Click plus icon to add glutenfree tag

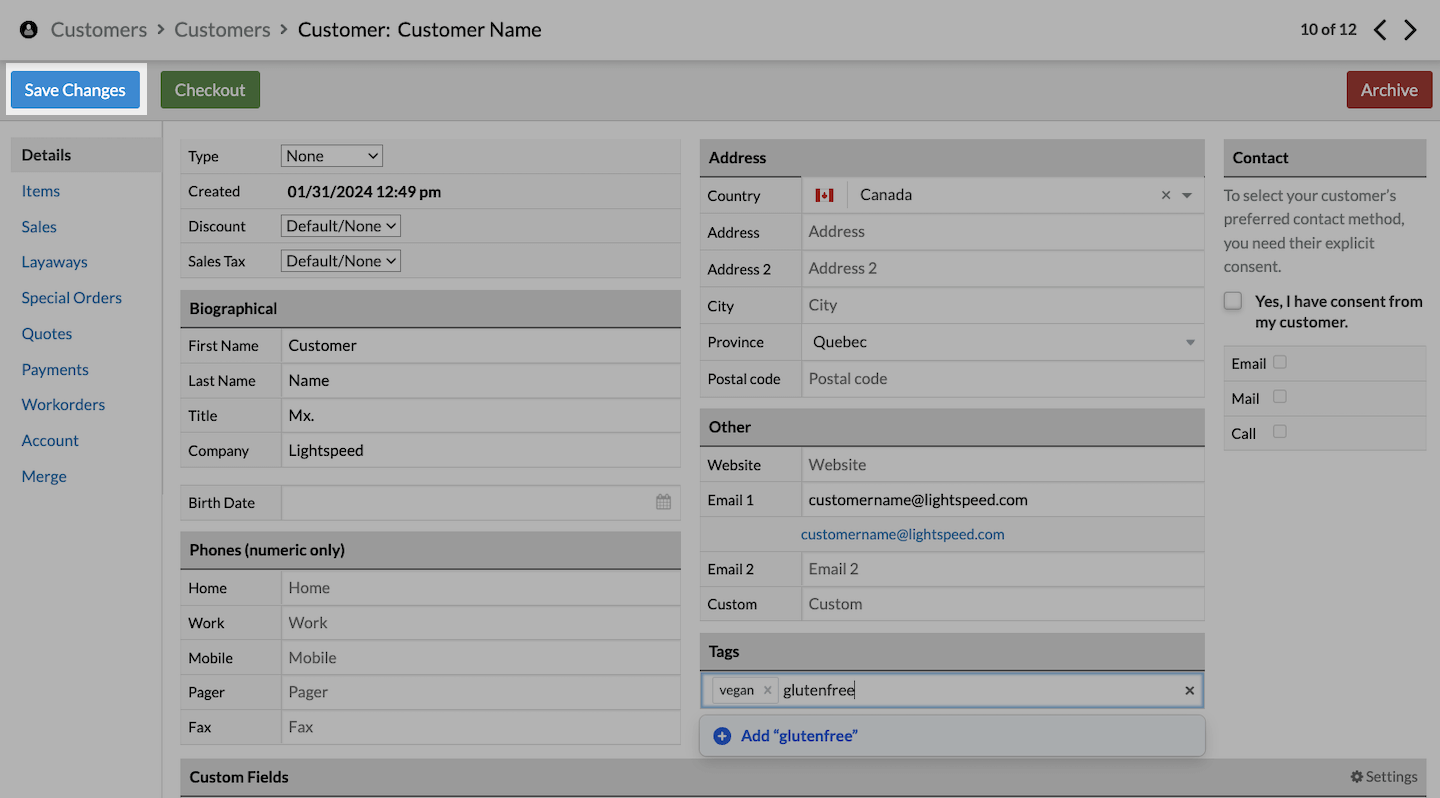click(722, 736)
